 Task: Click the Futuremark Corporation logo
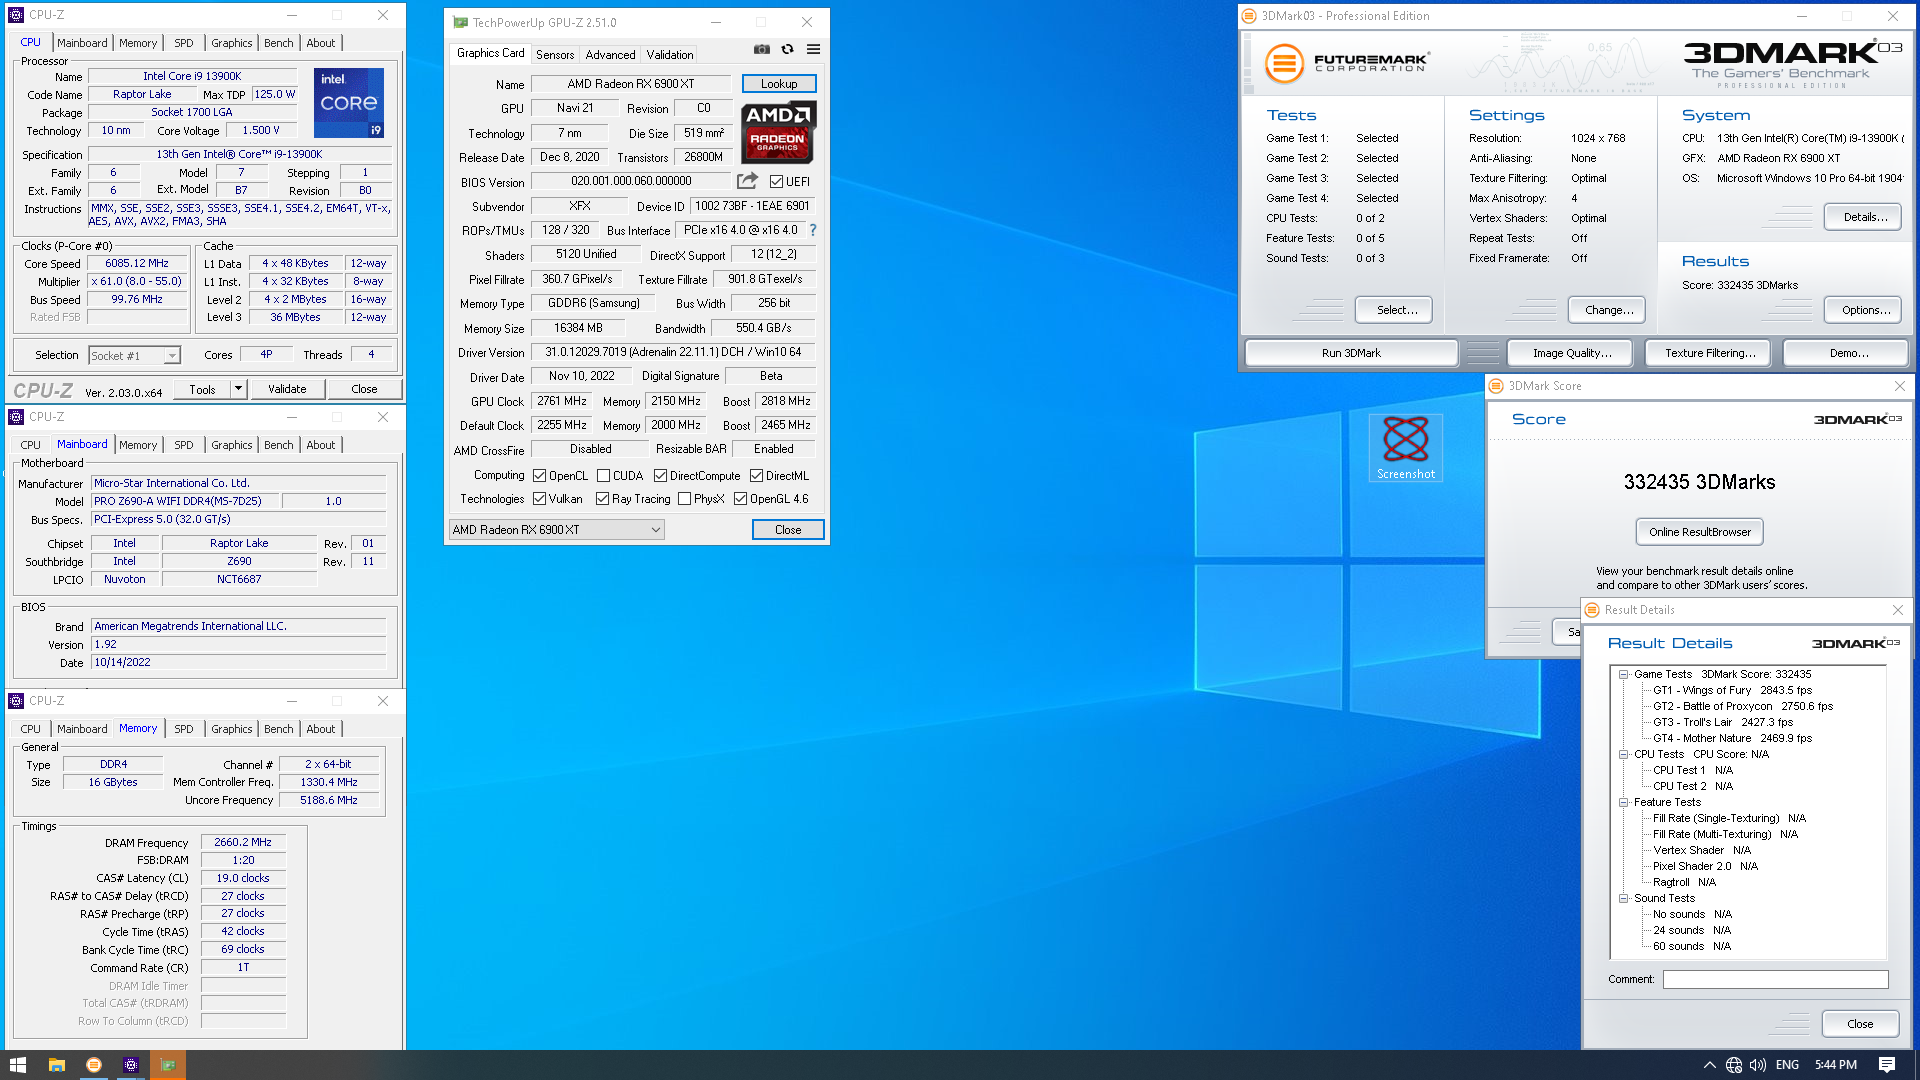(1347, 63)
